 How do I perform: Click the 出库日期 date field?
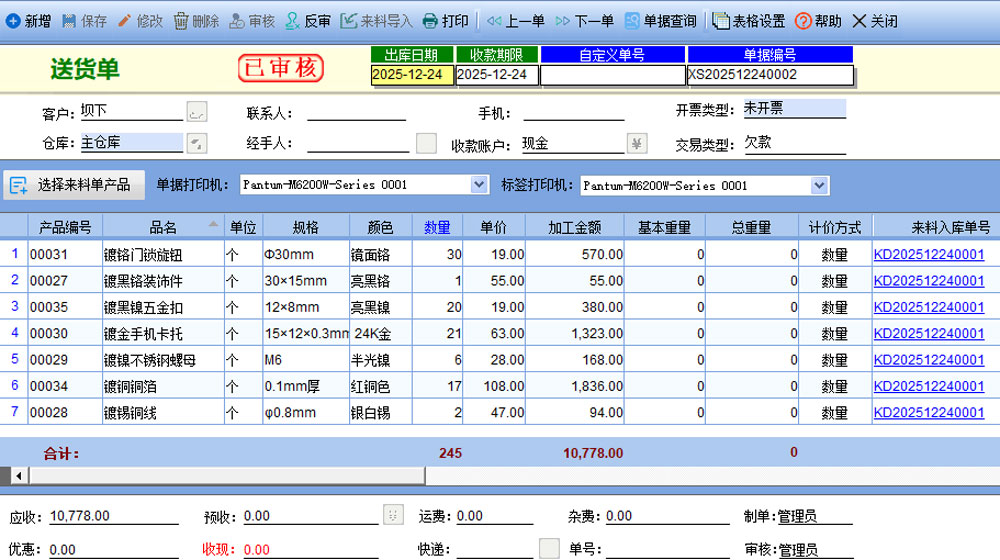(411, 75)
